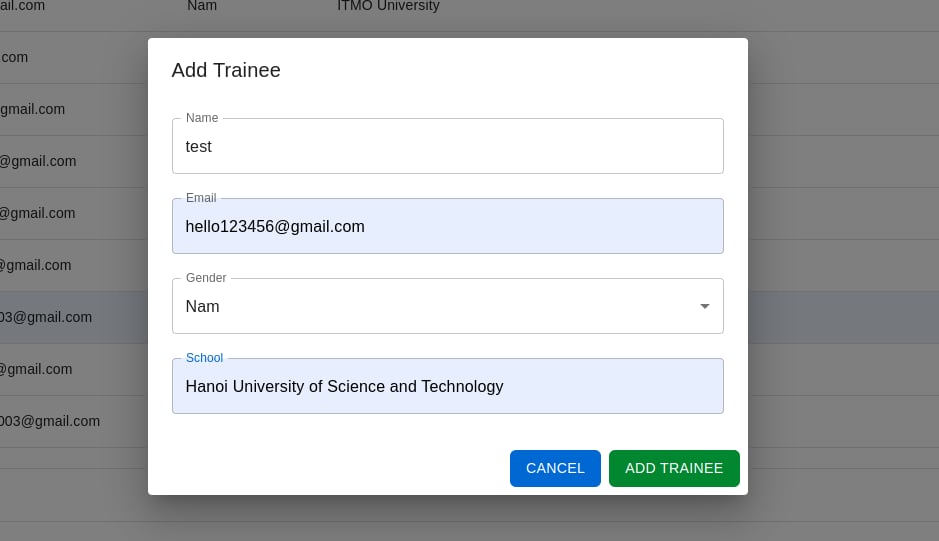Click the Add Trainee dialog title

tap(226, 70)
